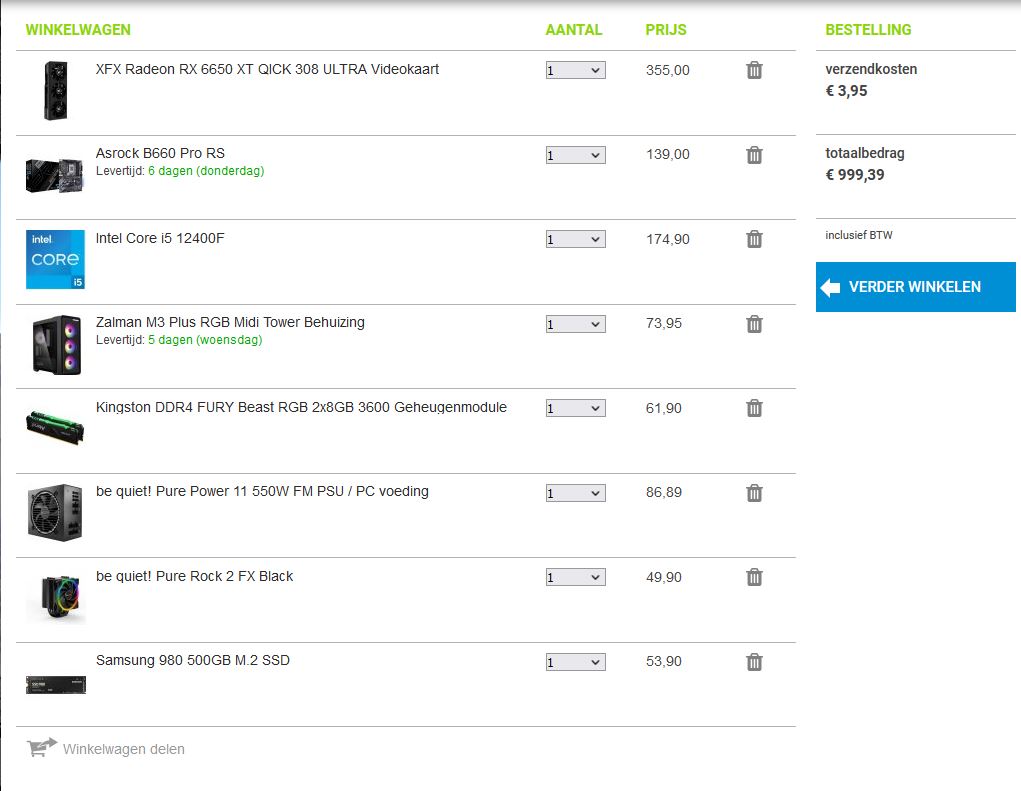
Task: Delete the Samsung 980 500GB SSD item
Action: (x=754, y=661)
